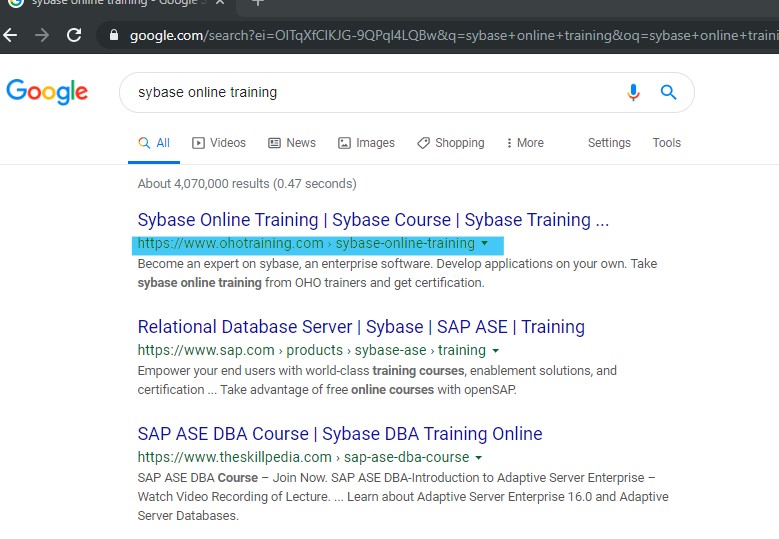Viewport: 779px width, 539px height.
Task: Expand dropdown arrow beside ohotraining.com URL
Action: pos(484,243)
